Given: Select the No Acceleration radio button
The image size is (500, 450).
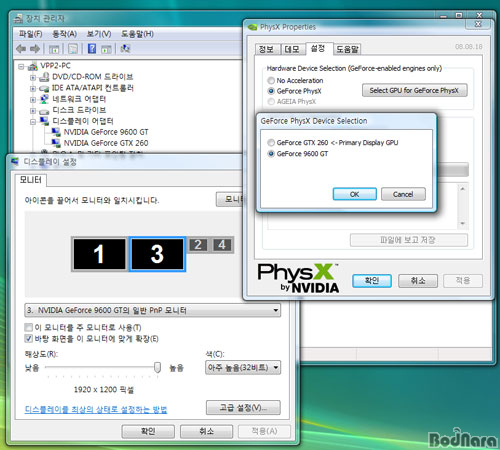Looking at the screenshot, I should click(x=271, y=81).
